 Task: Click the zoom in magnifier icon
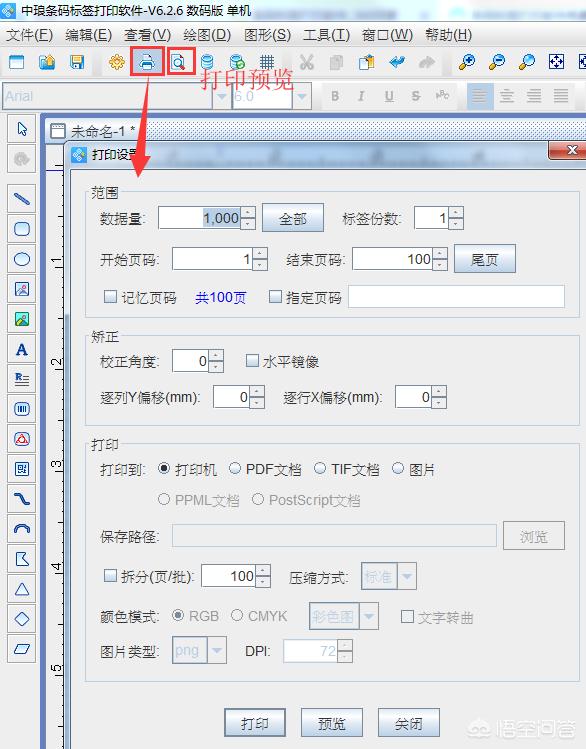click(467, 62)
